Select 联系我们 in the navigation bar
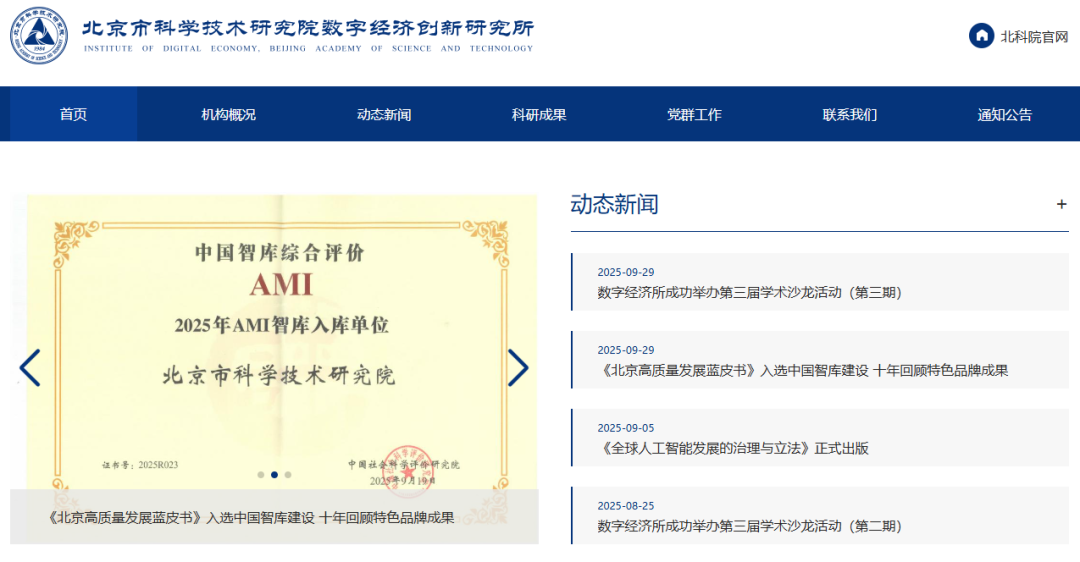Image resolution: width=1080 pixels, height=562 pixels. click(x=849, y=114)
